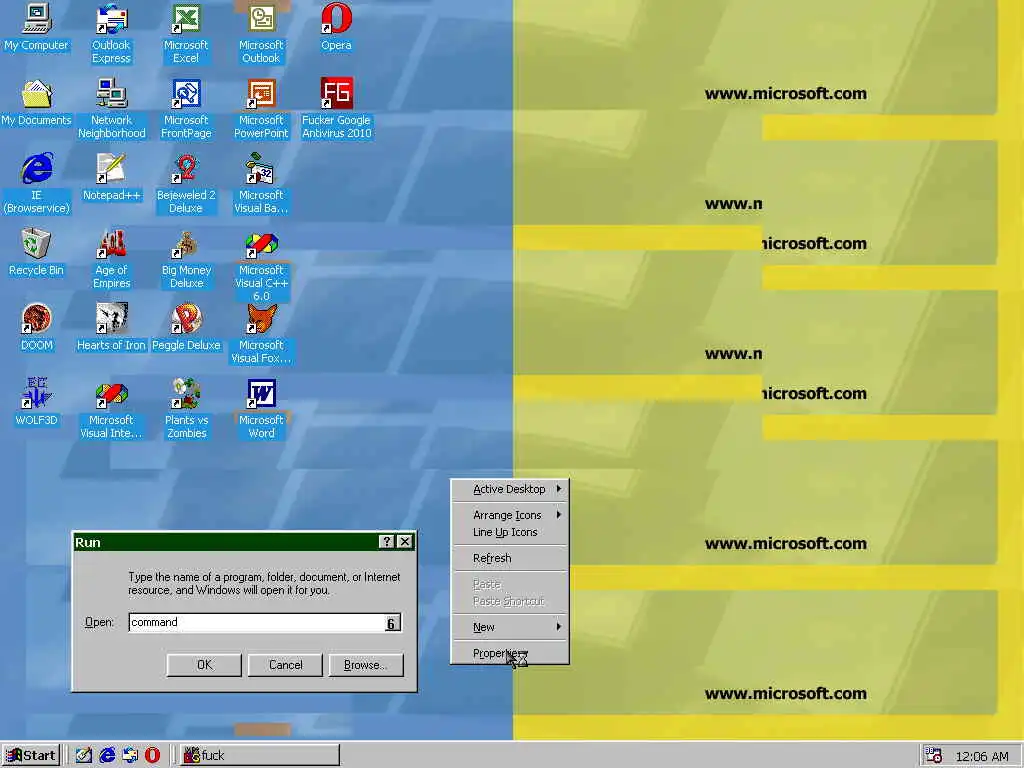Close the Run dialog
1024x768 pixels.
click(405, 541)
